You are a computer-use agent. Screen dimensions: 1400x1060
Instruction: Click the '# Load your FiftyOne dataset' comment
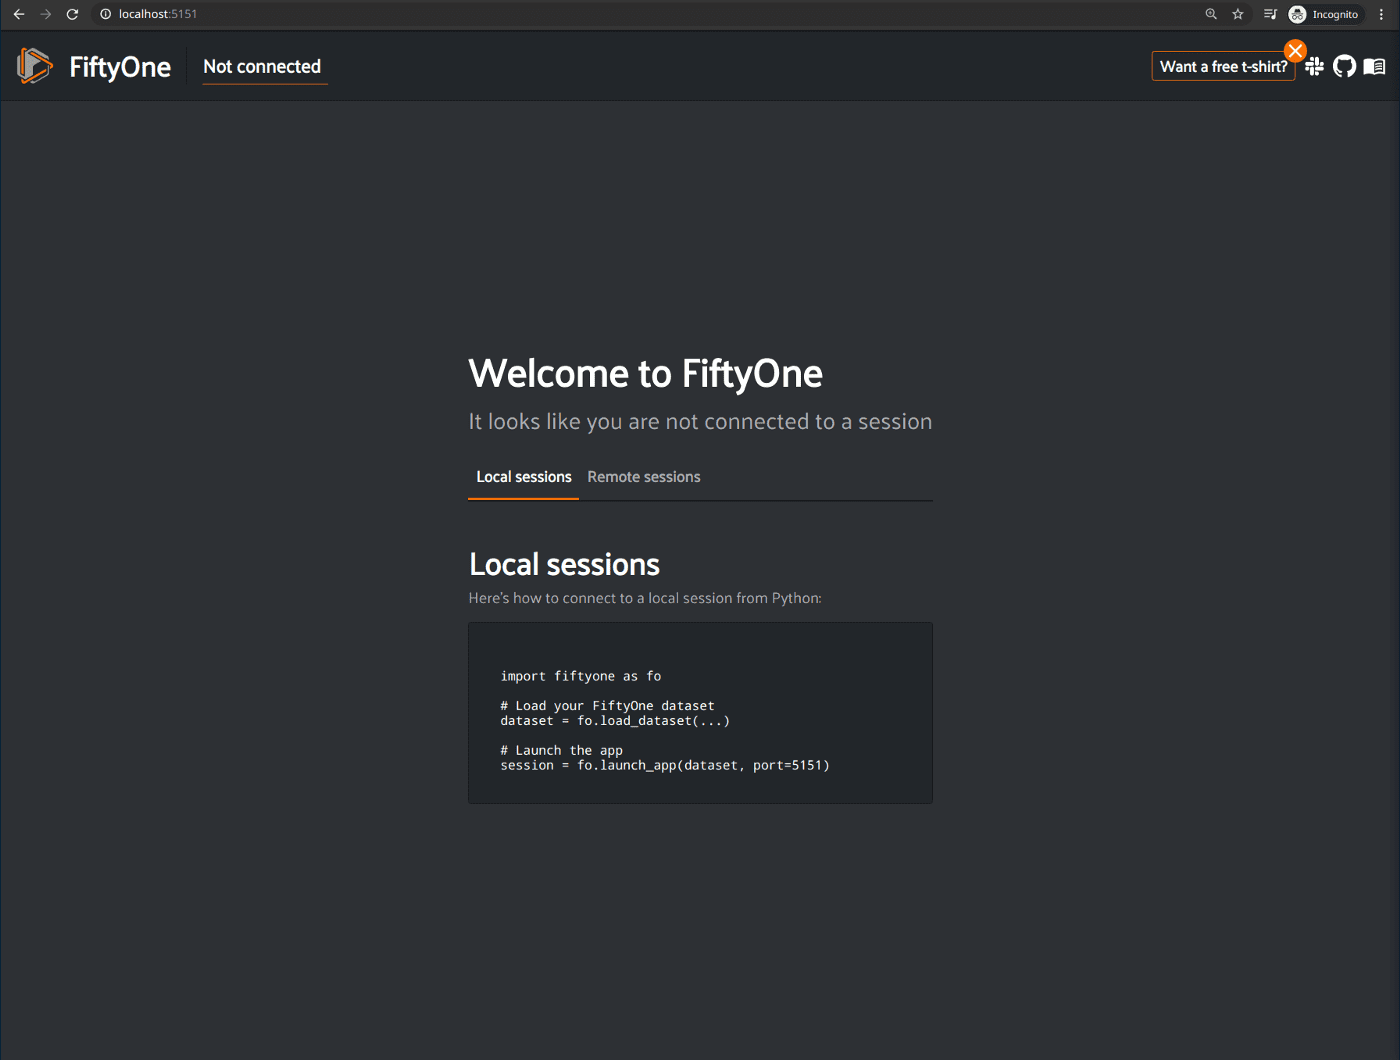607,706
